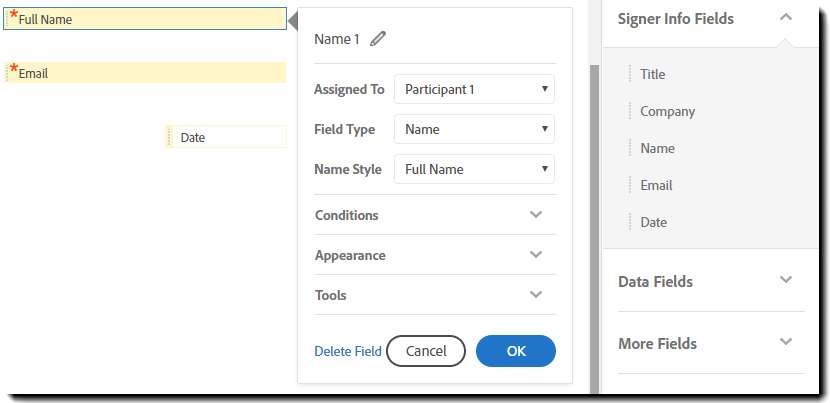Screen dimensions: 830x403
Task: Expand the Conditions section
Action: (535, 215)
